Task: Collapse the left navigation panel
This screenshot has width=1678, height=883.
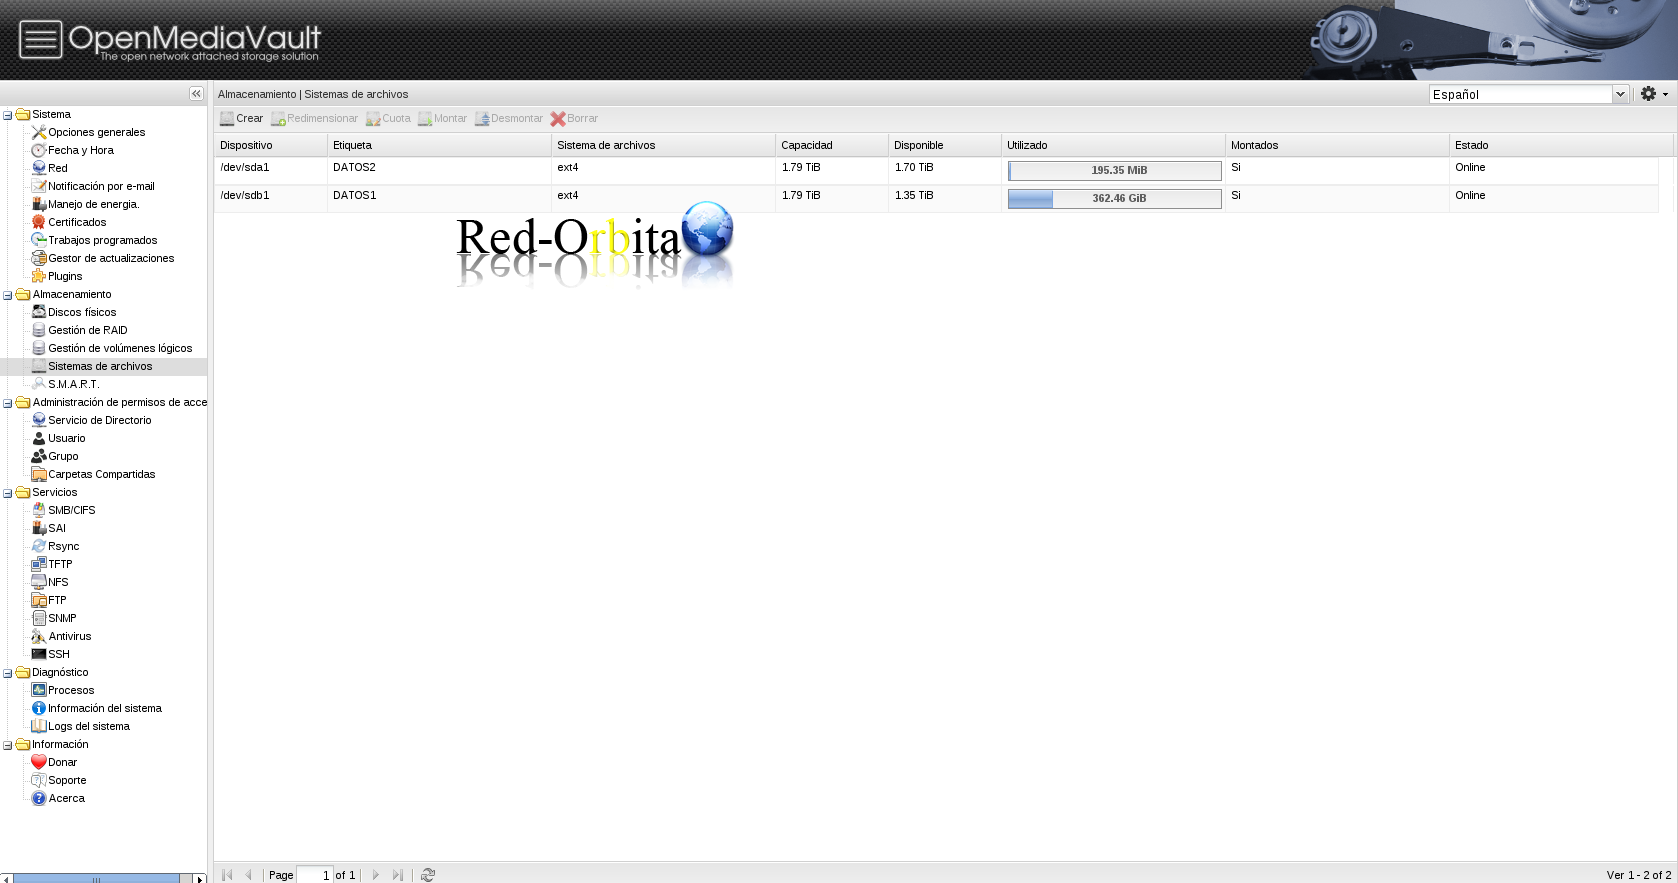Action: tap(196, 93)
